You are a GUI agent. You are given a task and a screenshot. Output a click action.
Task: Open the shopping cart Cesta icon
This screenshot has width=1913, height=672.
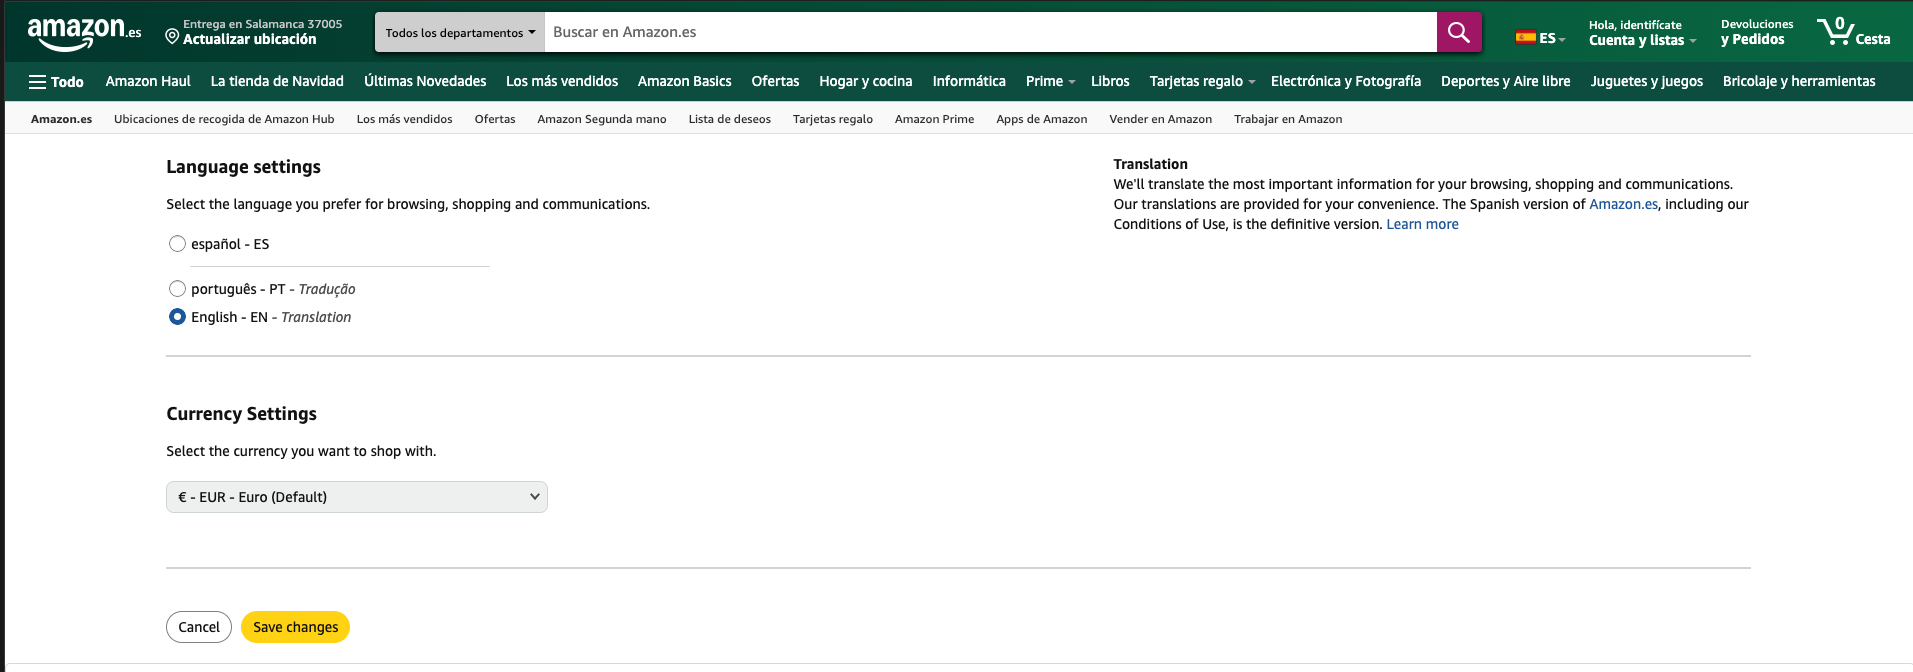[1852, 32]
